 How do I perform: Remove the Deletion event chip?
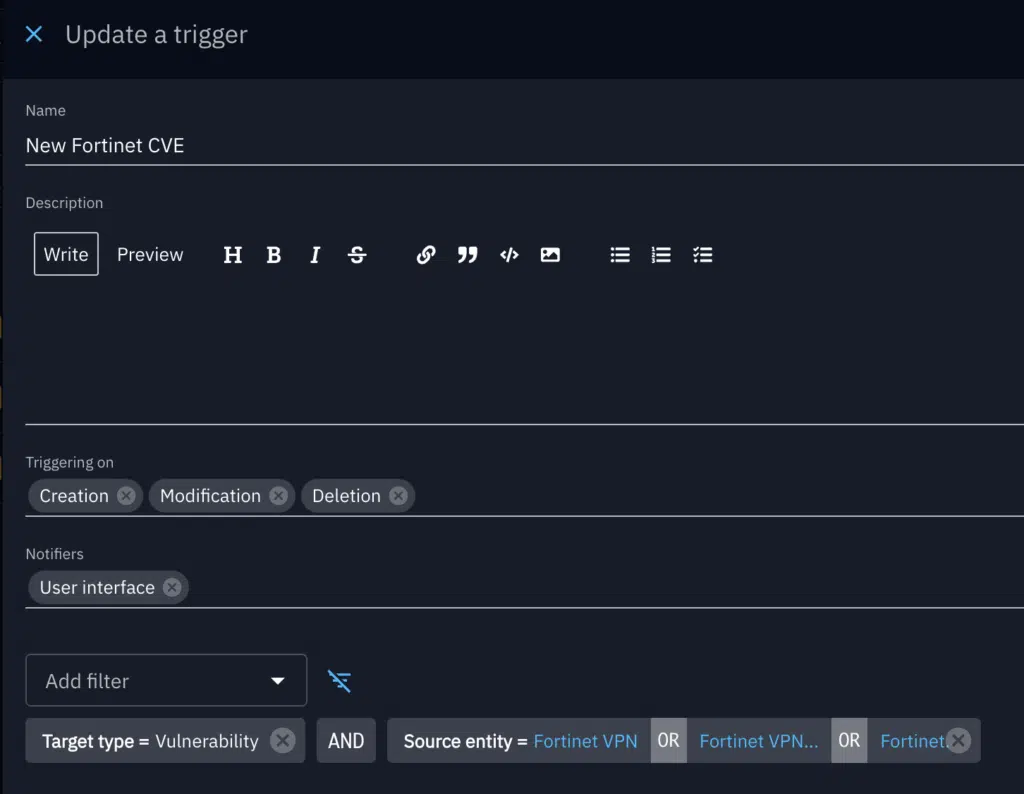coord(398,496)
